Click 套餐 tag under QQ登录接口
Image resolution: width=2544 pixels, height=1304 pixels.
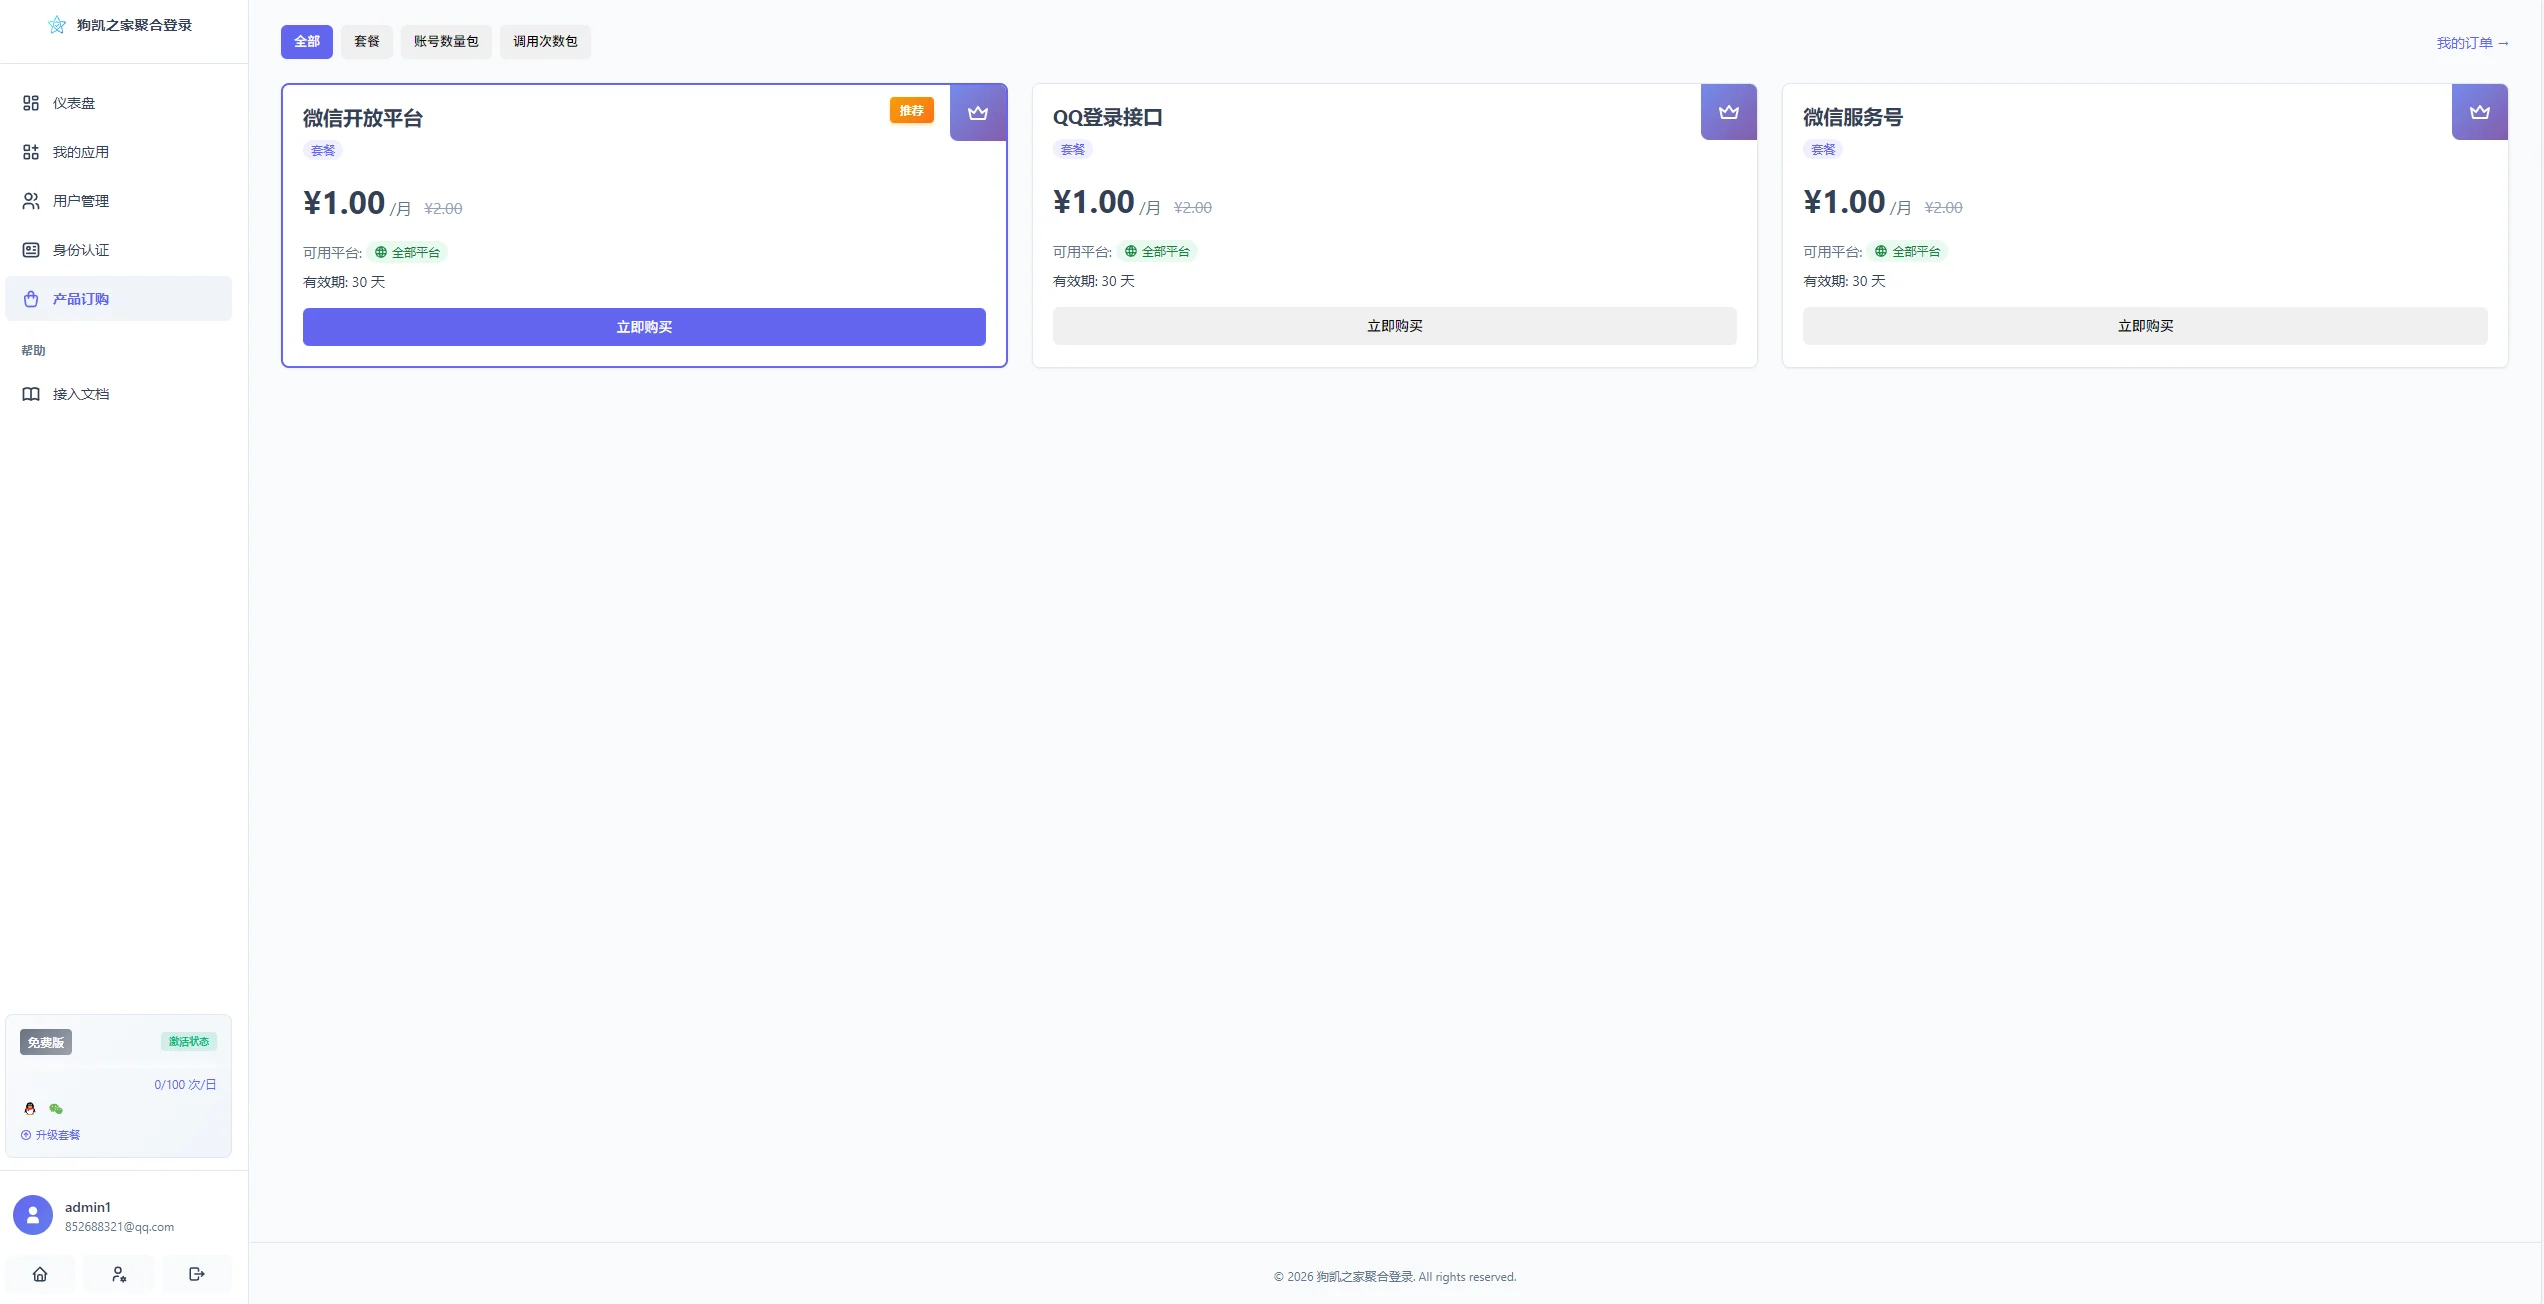coord(1073,150)
